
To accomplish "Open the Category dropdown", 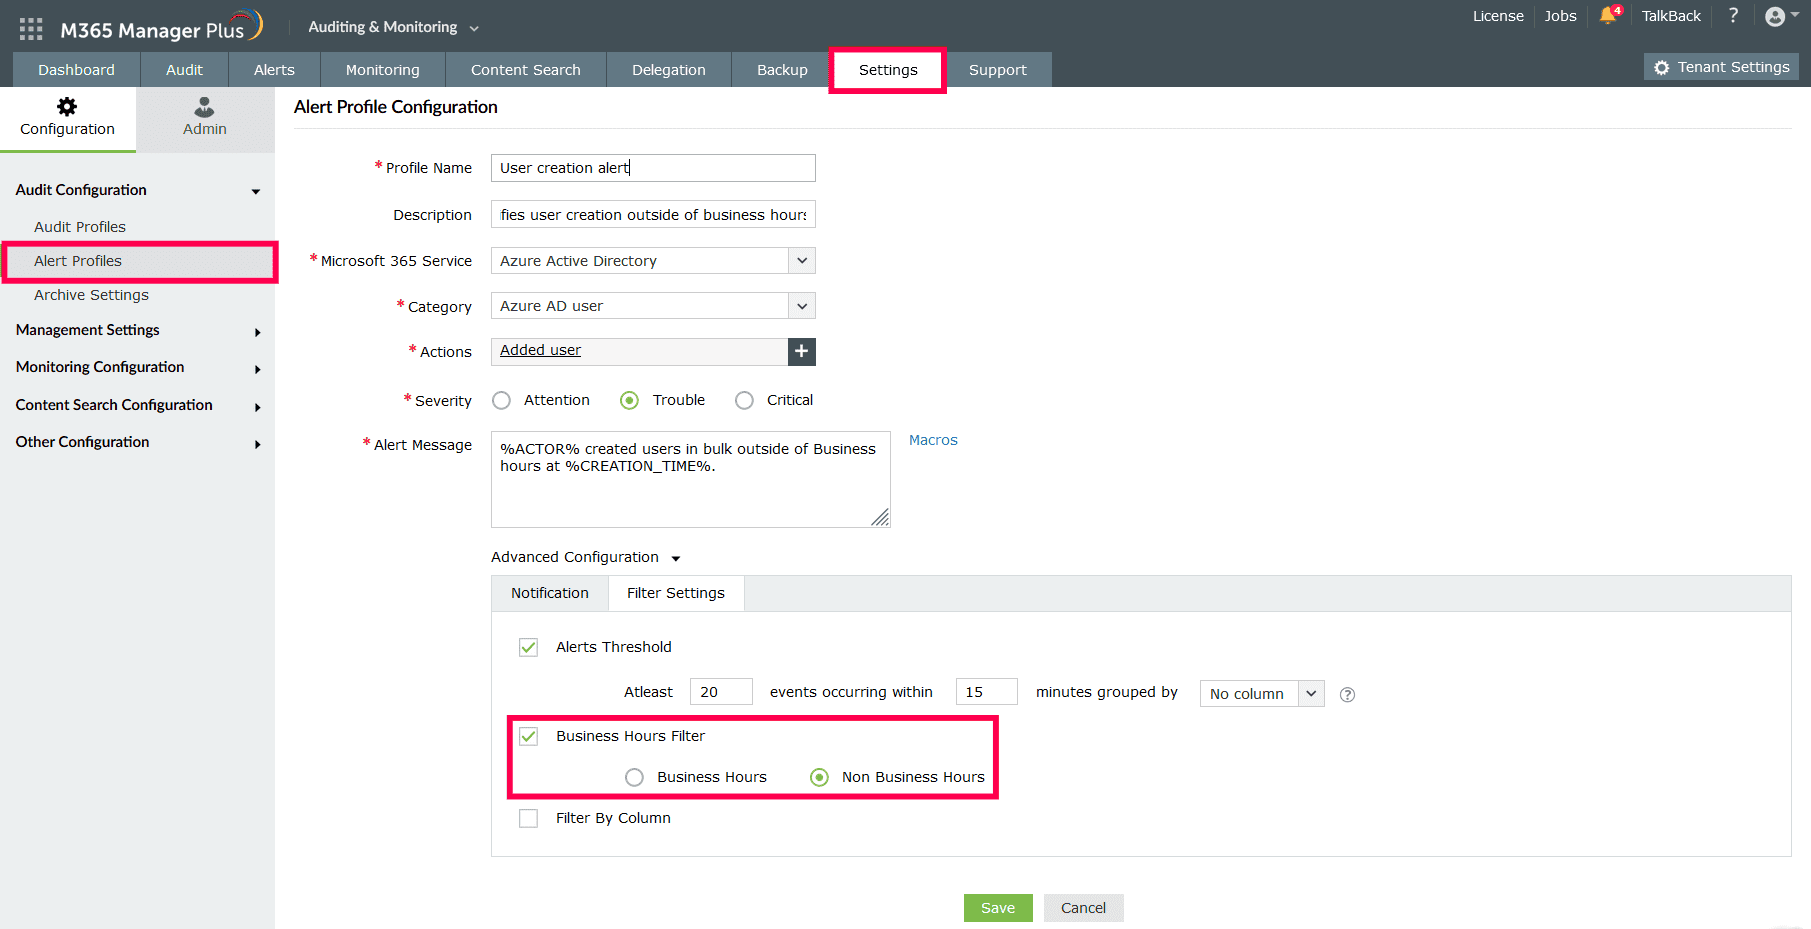I will click(x=653, y=306).
